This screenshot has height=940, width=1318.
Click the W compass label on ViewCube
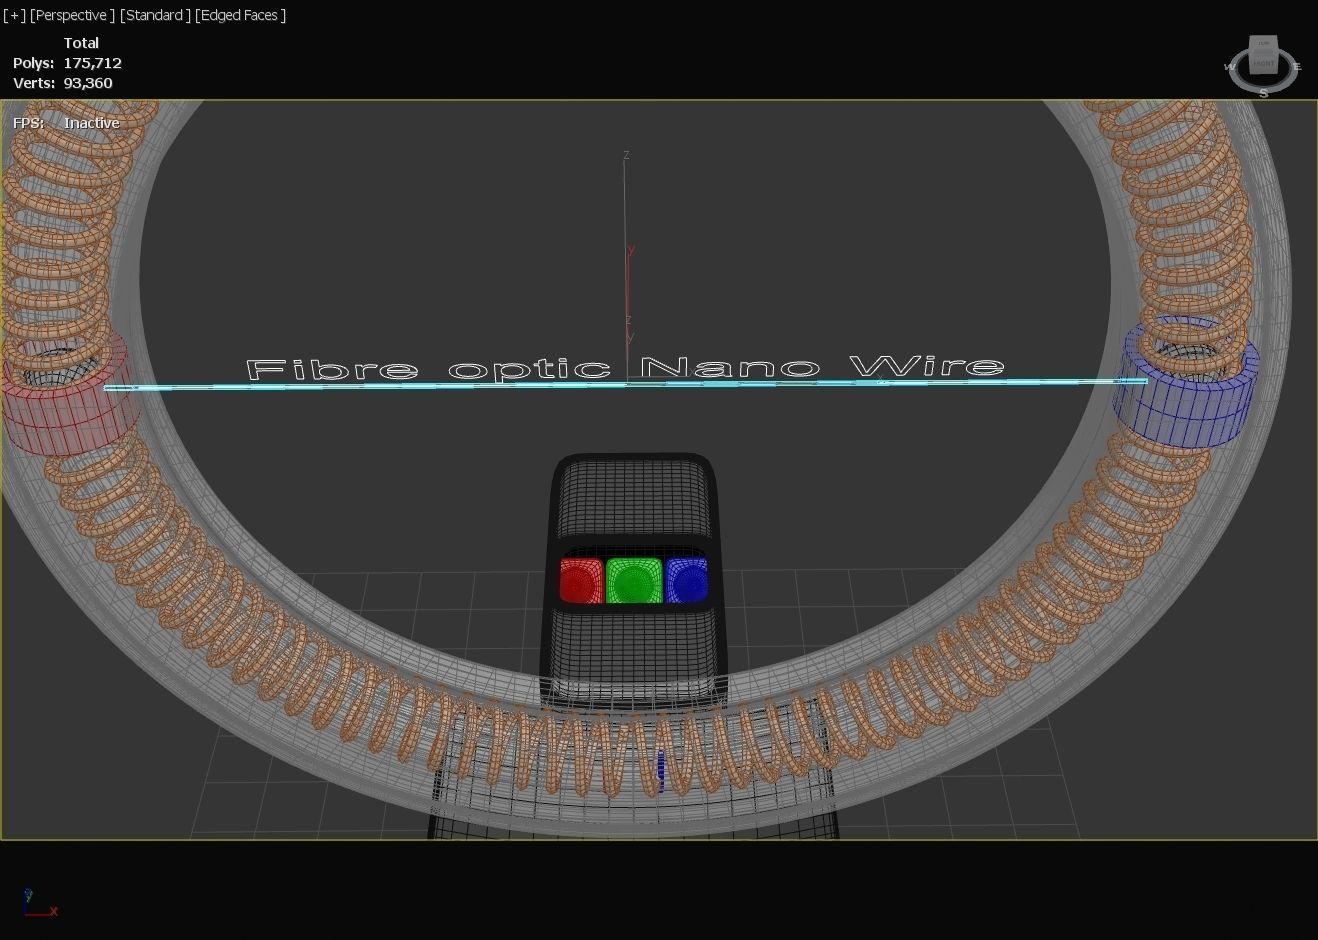1230,67
